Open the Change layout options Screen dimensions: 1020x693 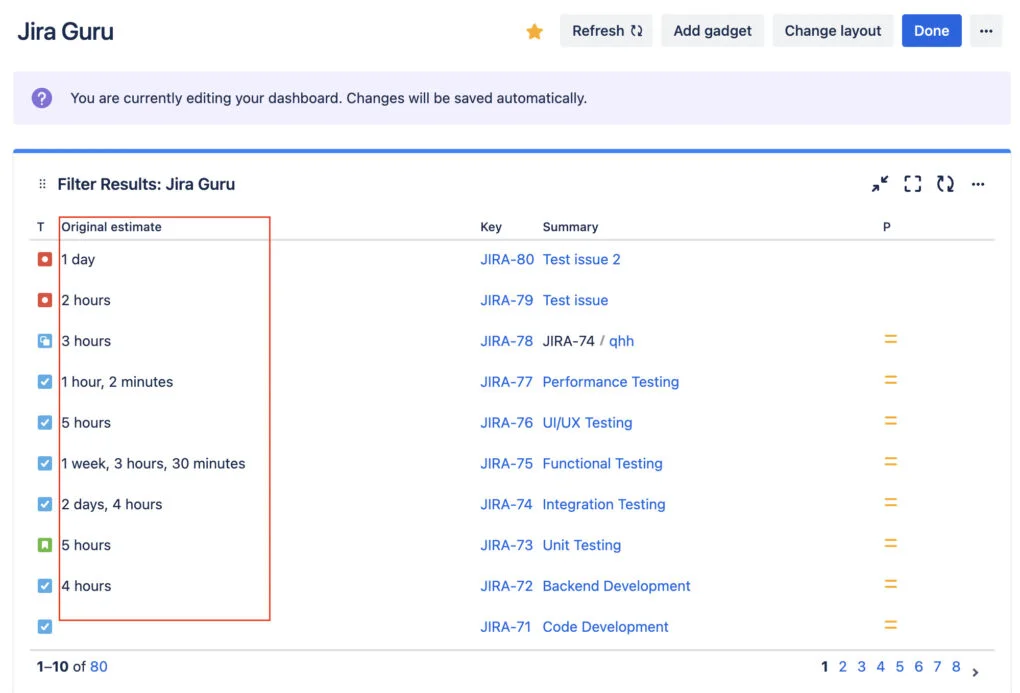click(833, 31)
